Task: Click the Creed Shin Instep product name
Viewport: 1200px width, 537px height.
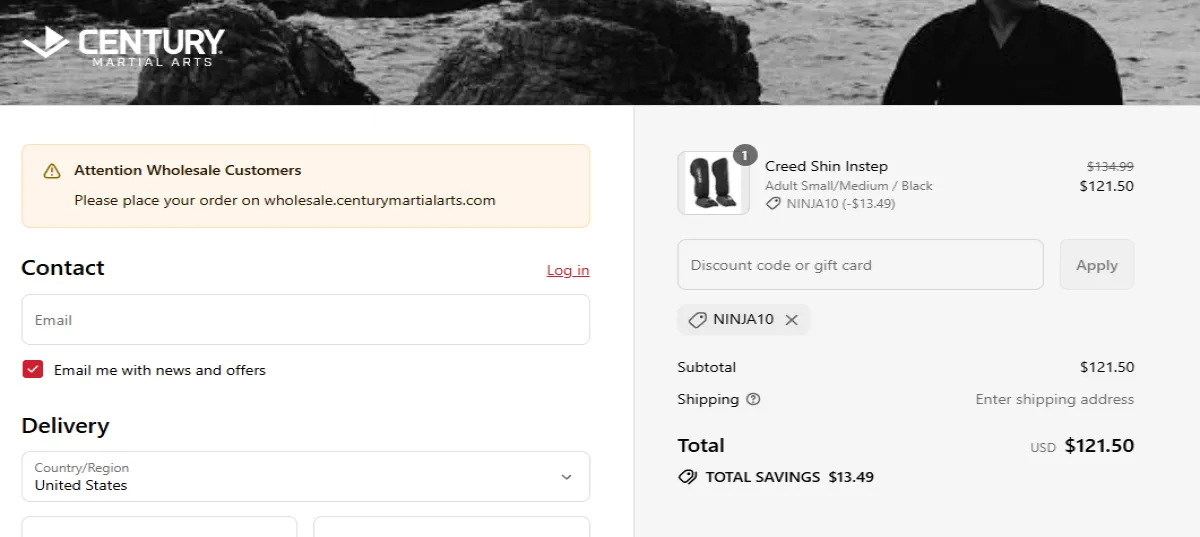Action: point(826,166)
